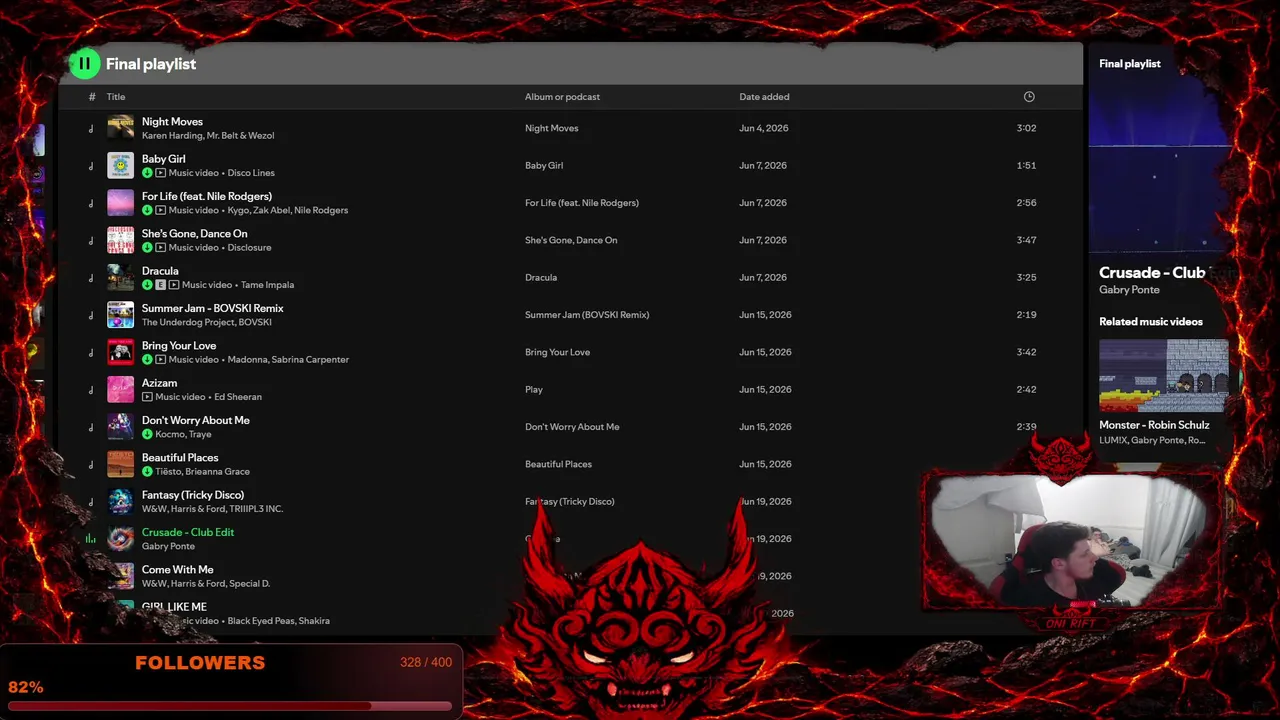Sort by the Album or podcast column
Viewport: 1280px width, 720px height.
coord(562,97)
